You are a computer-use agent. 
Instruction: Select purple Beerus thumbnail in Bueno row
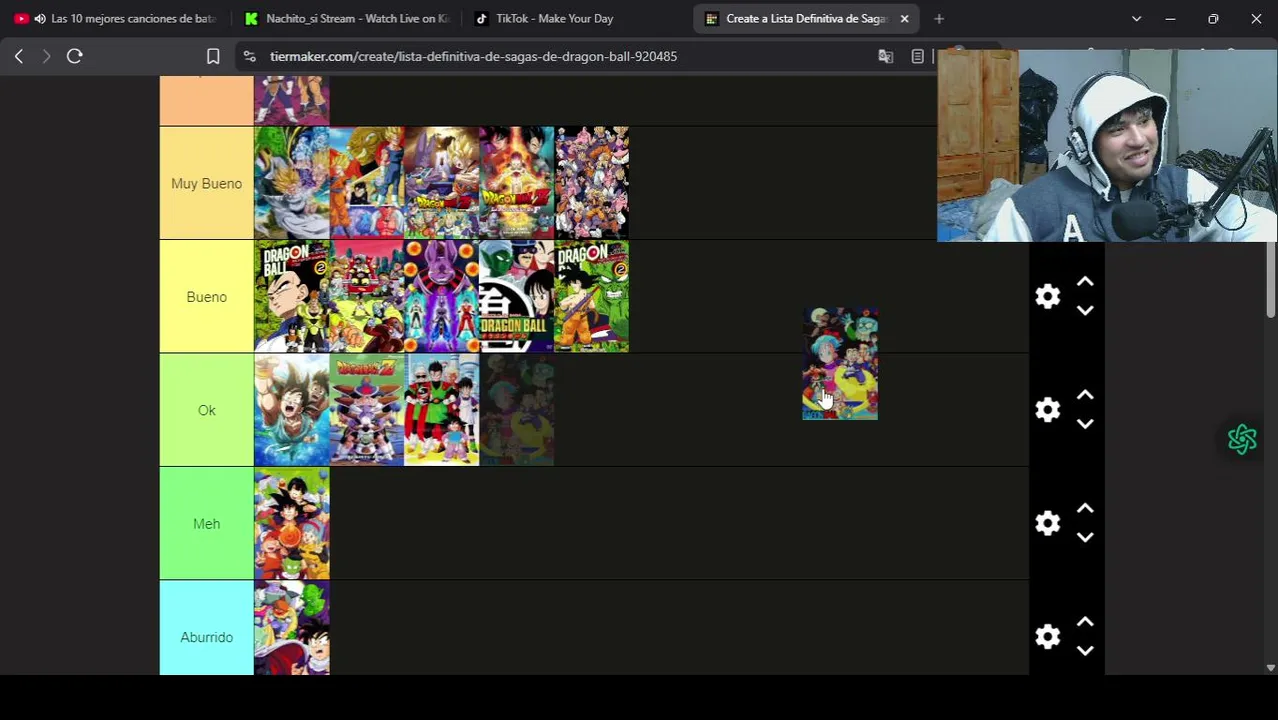tap(442, 297)
